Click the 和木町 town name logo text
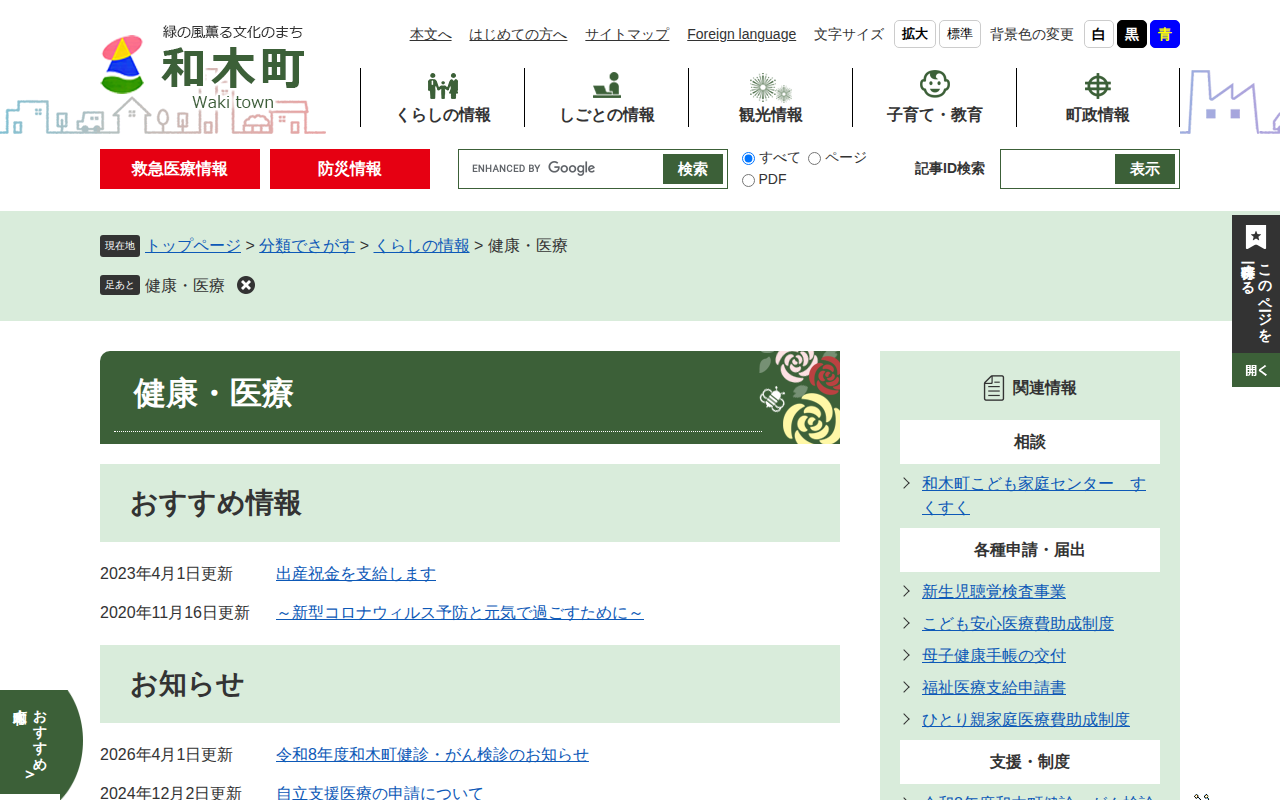The height and width of the screenshot is (800, 1280). [233, 68]
